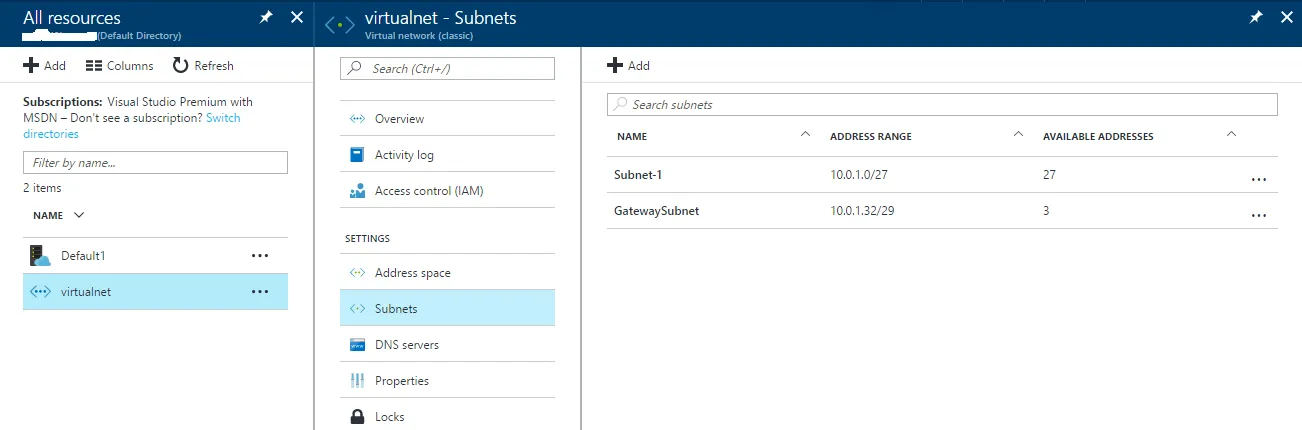This screenshot has width=1302, height=430.
Task: Open more options for GatewaySubnet
Action: [1258, 216]
